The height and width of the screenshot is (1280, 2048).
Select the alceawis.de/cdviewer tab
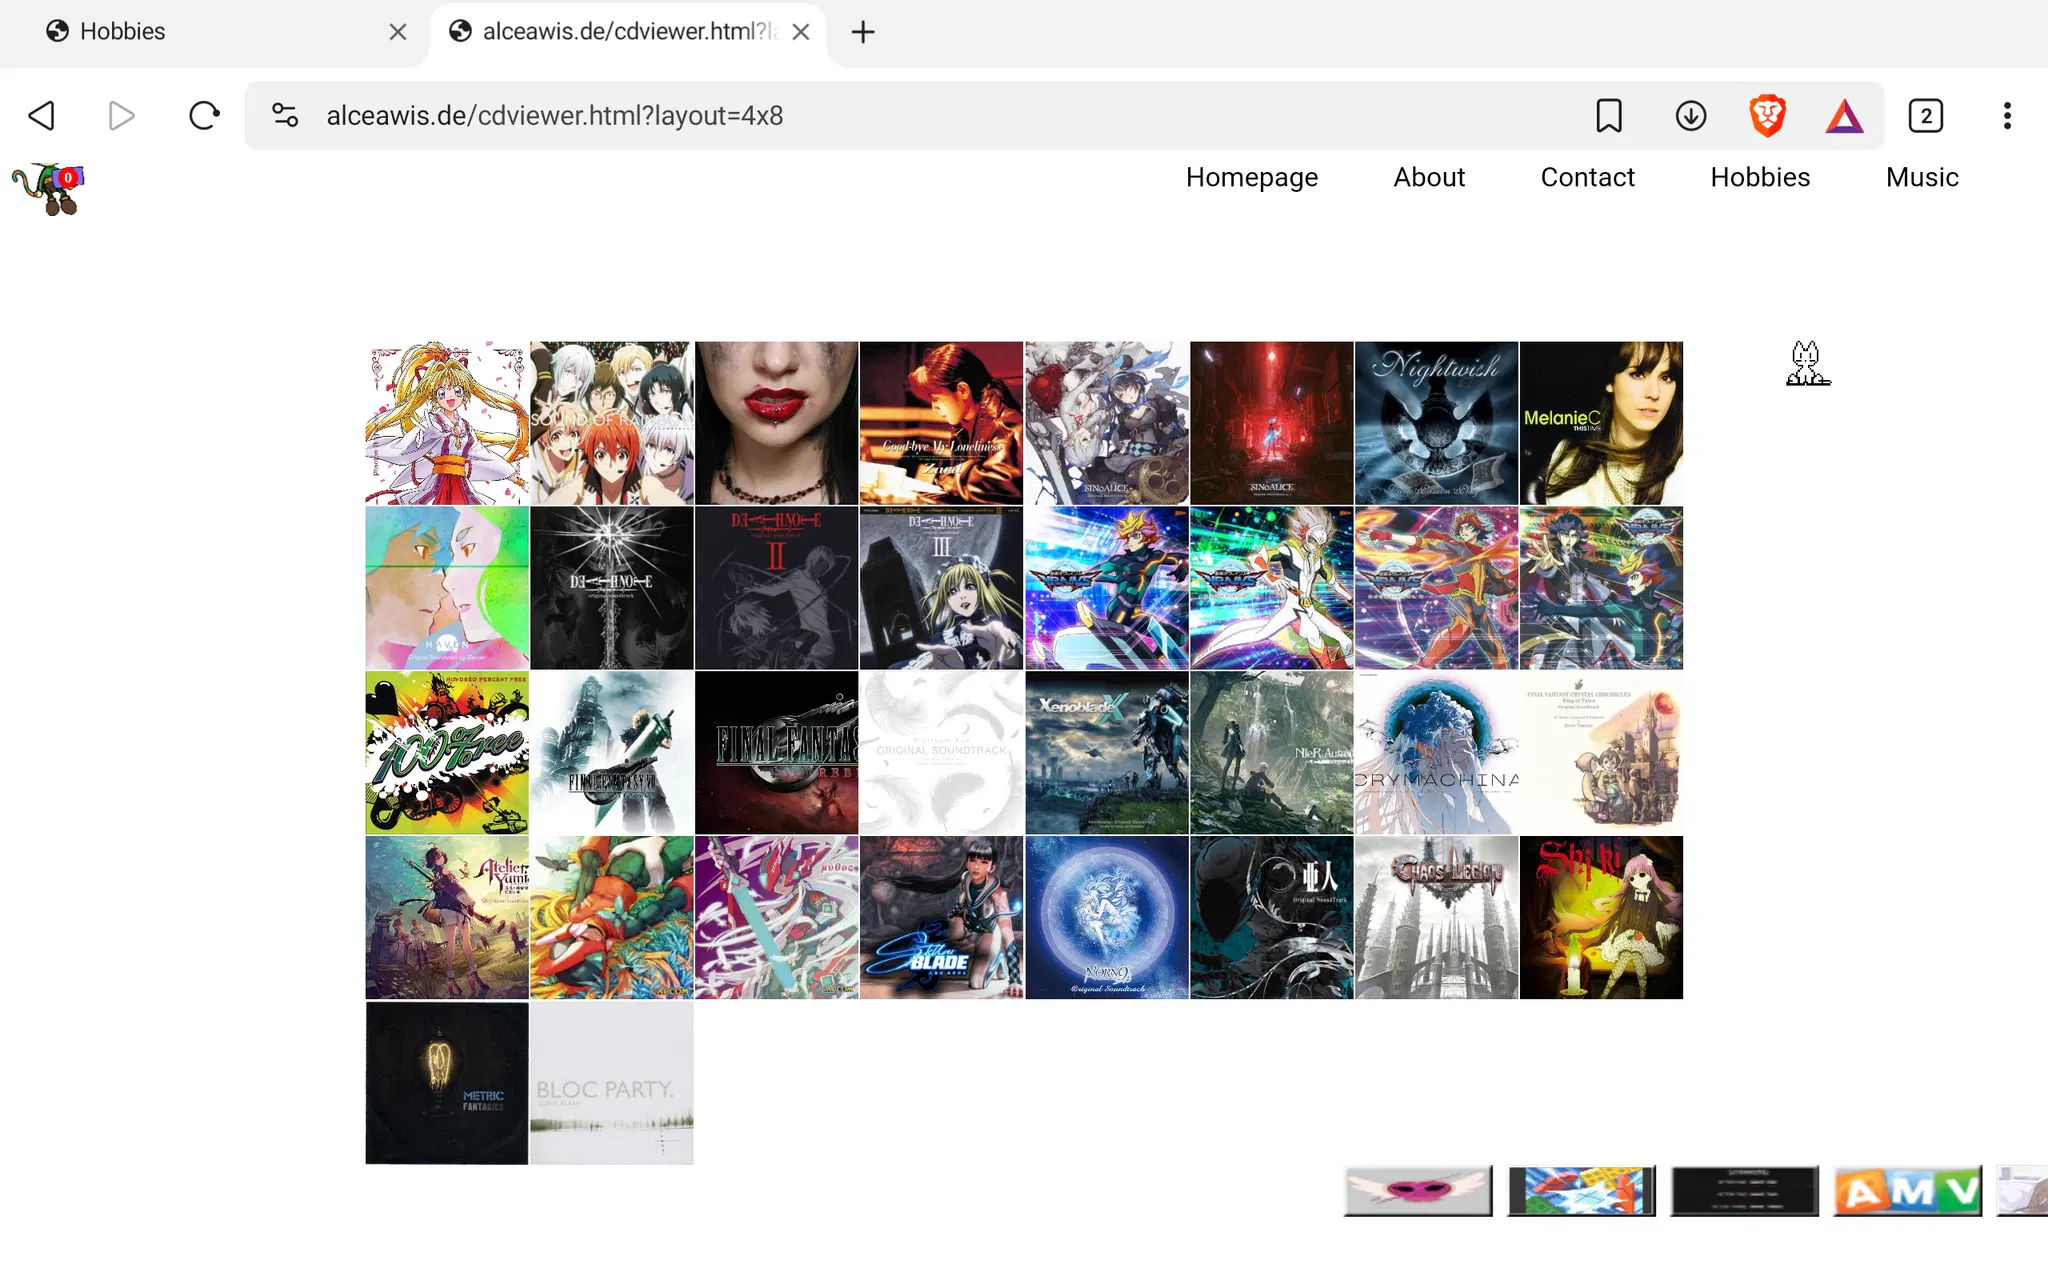click(x=628, y=32)
